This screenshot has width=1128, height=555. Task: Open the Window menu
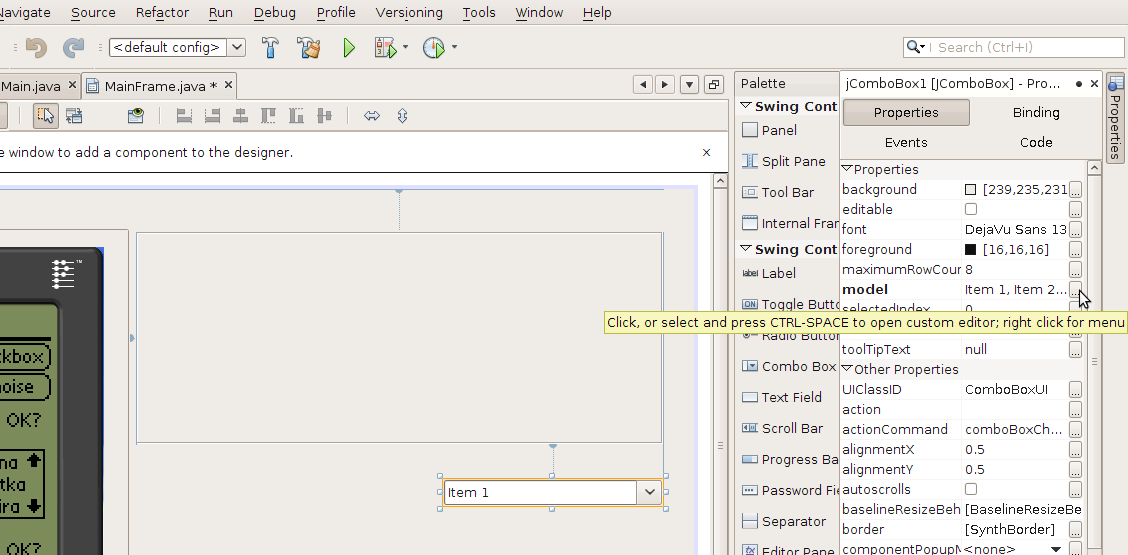point(539,12)
